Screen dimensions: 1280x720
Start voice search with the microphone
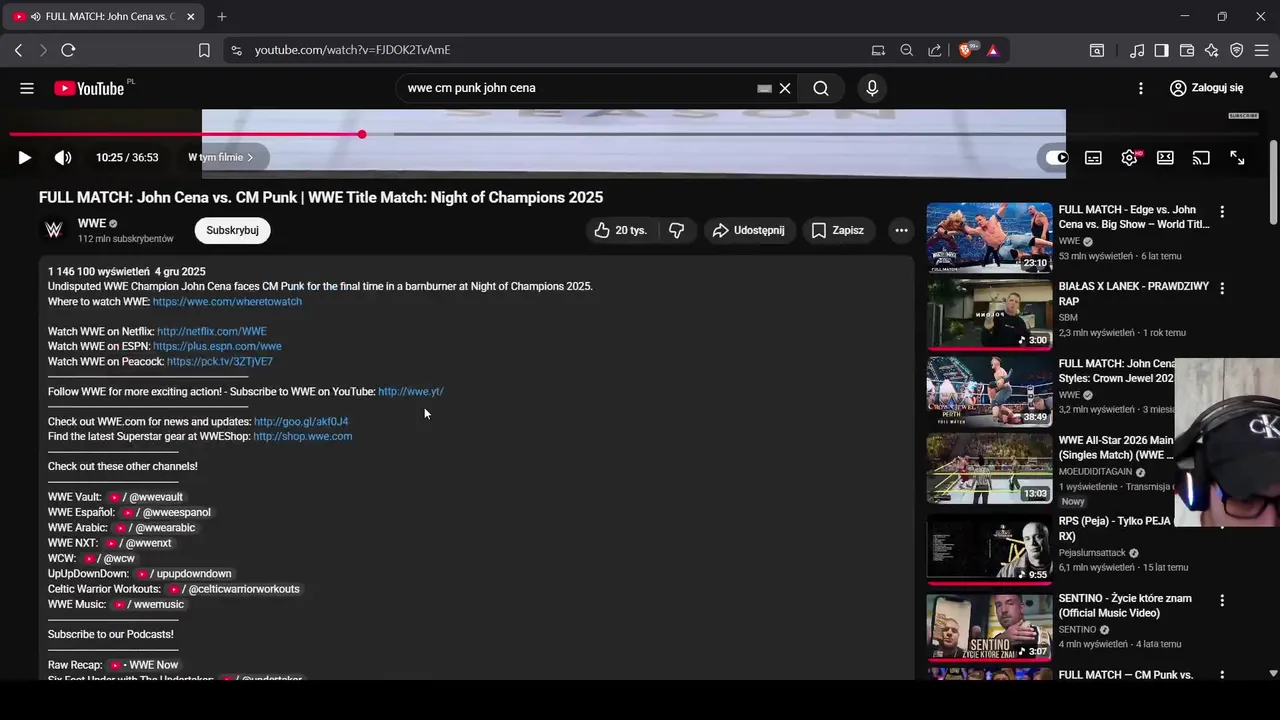[x=872, y=88]
